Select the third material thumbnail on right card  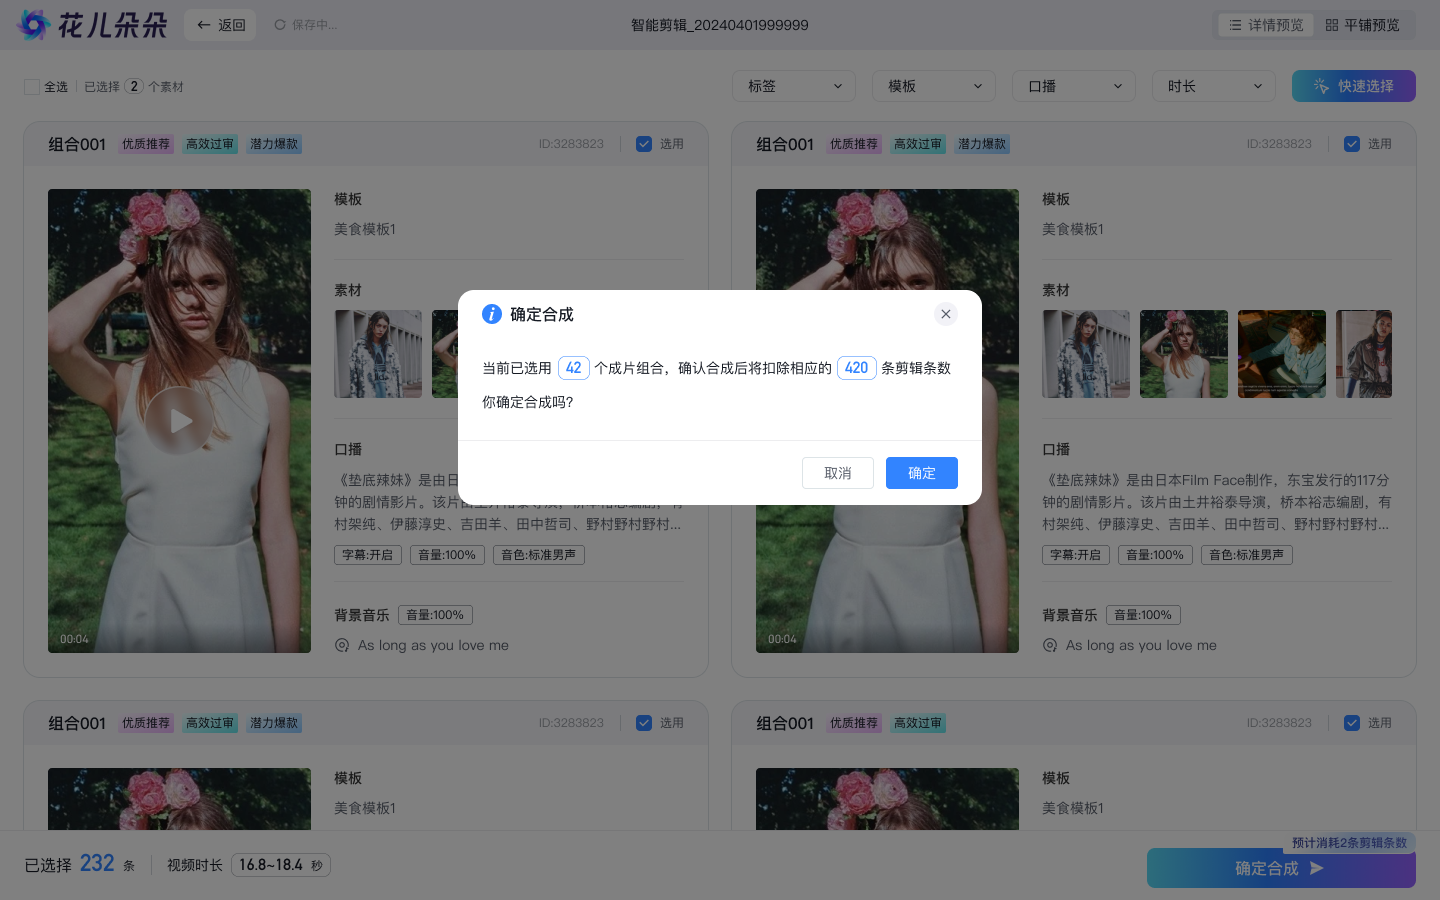1281,354
